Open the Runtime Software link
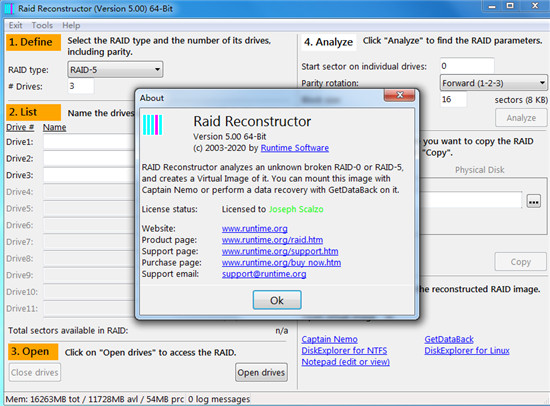The width and height of the screenshot is (550, 406). pos(295,148)
